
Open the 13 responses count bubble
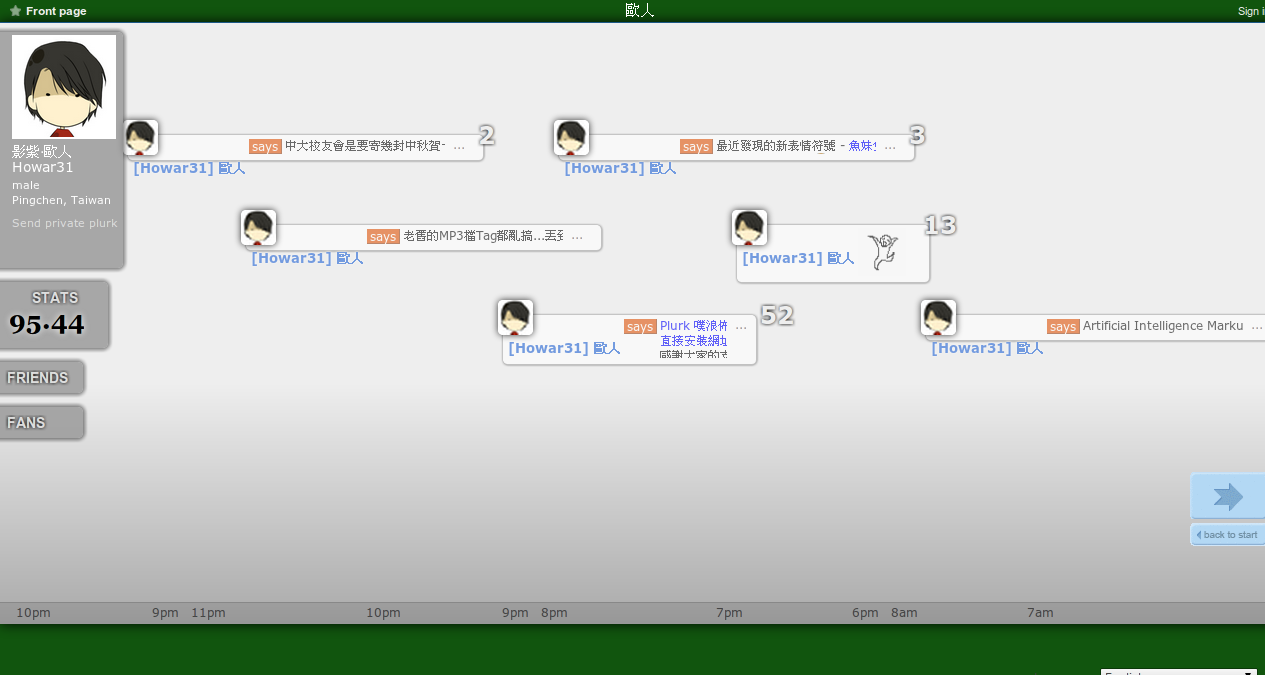point(939,225)
